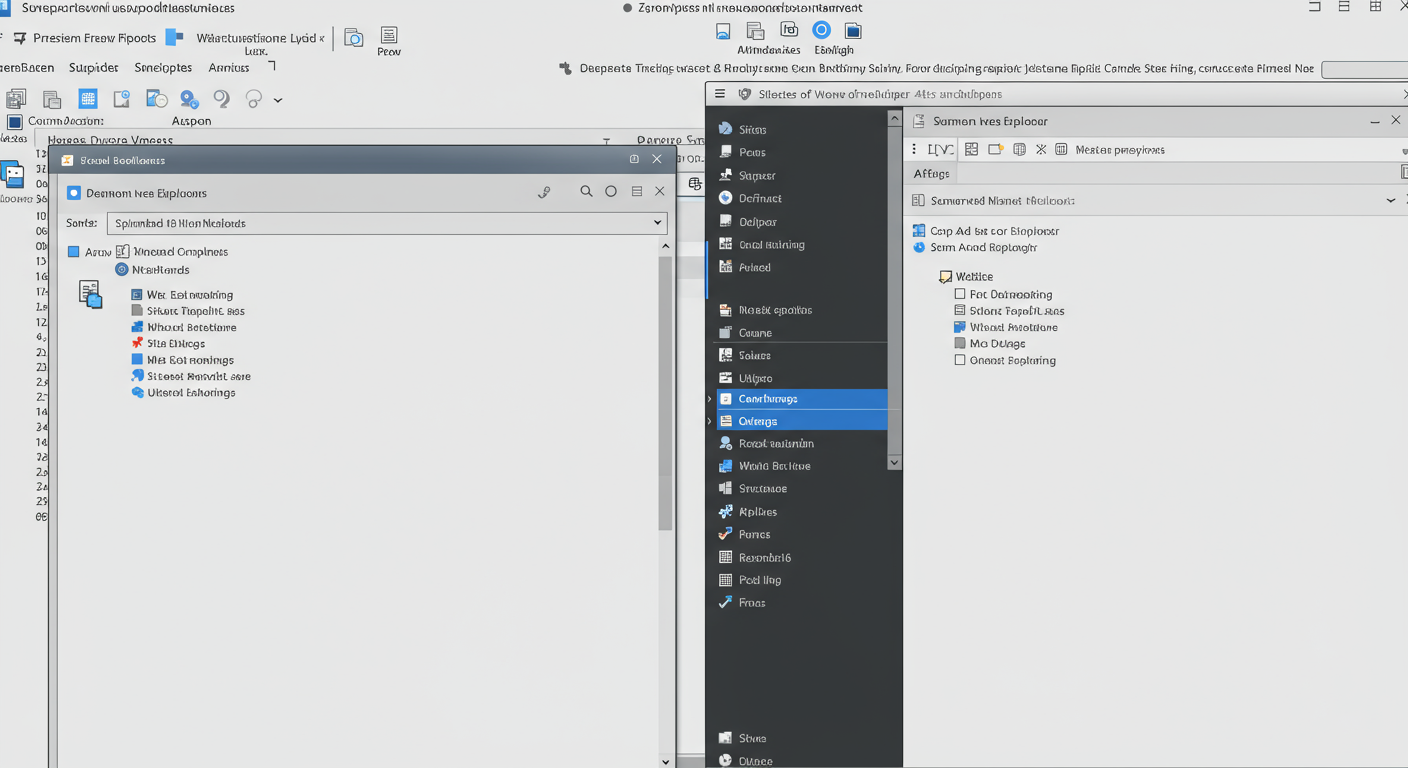Tick the 'Oneost Eoplaring' checkbox
This screenshot has height=768, width=1408.
coord(960,360)
